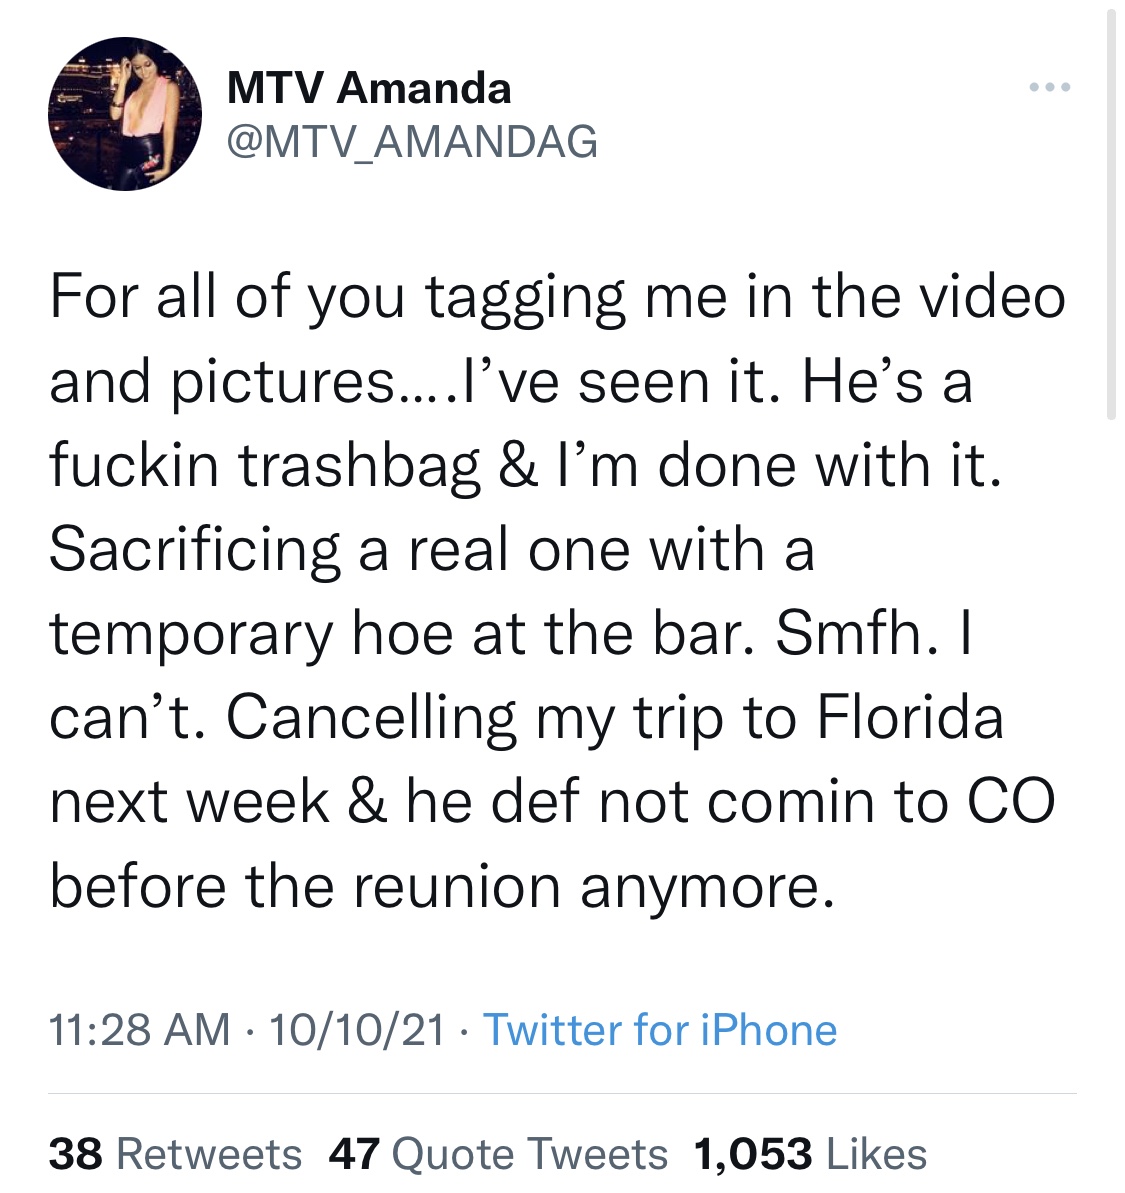Screen dimensions: 1125x1193
Task: Open the 11:28 AM tweet timestamp
Action: click(x=140, y=1030)
